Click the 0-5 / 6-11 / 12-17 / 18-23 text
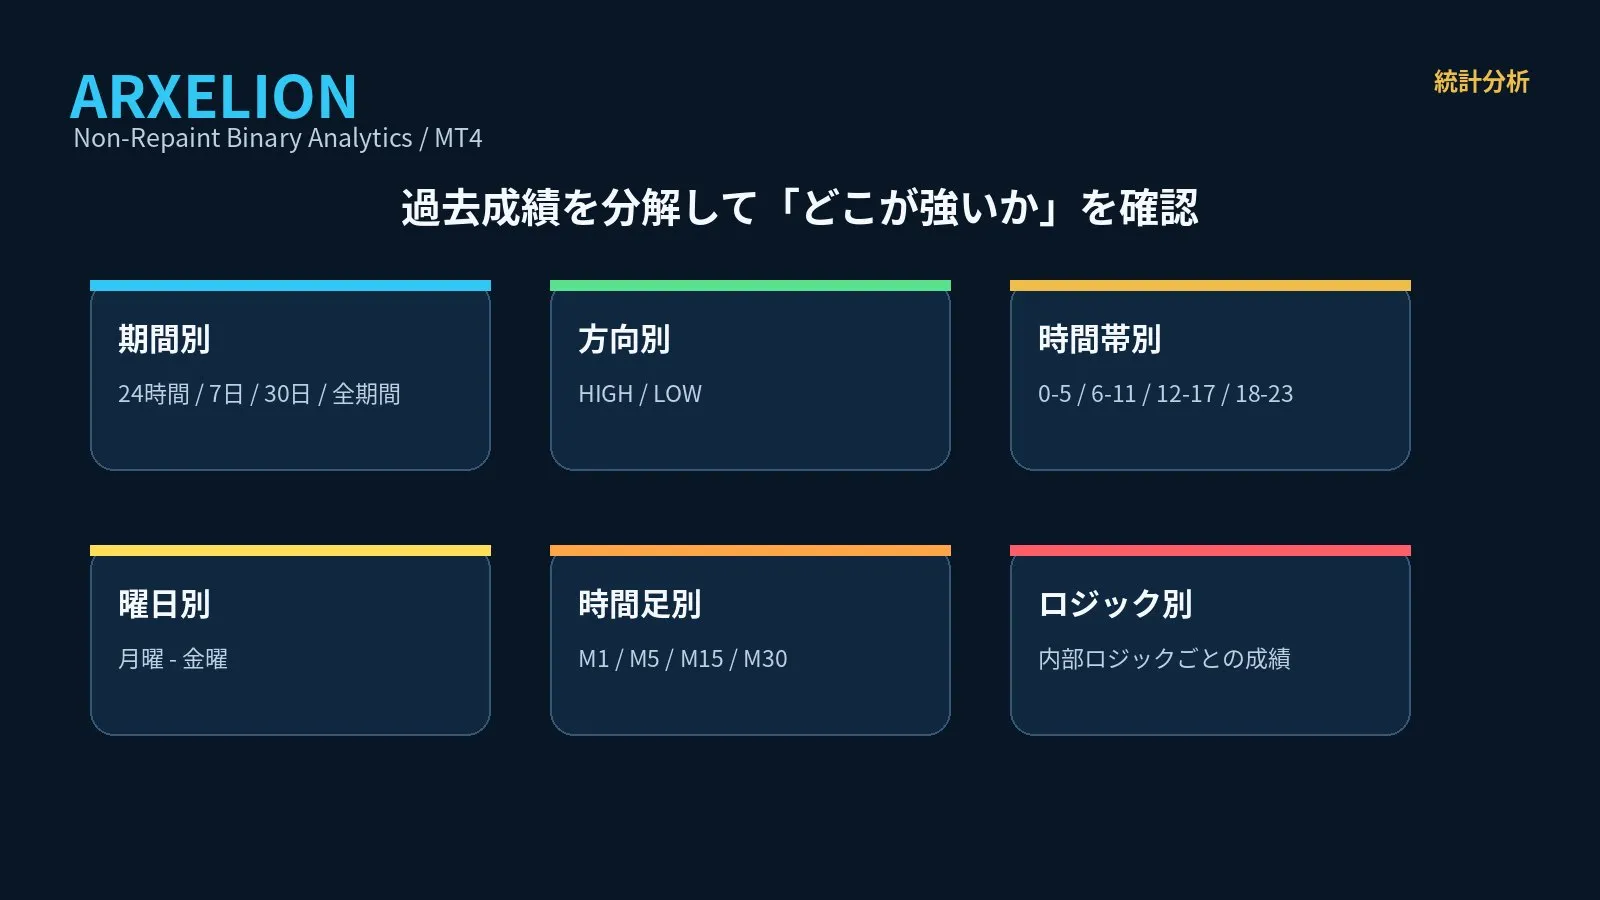 click(1165, 394)
